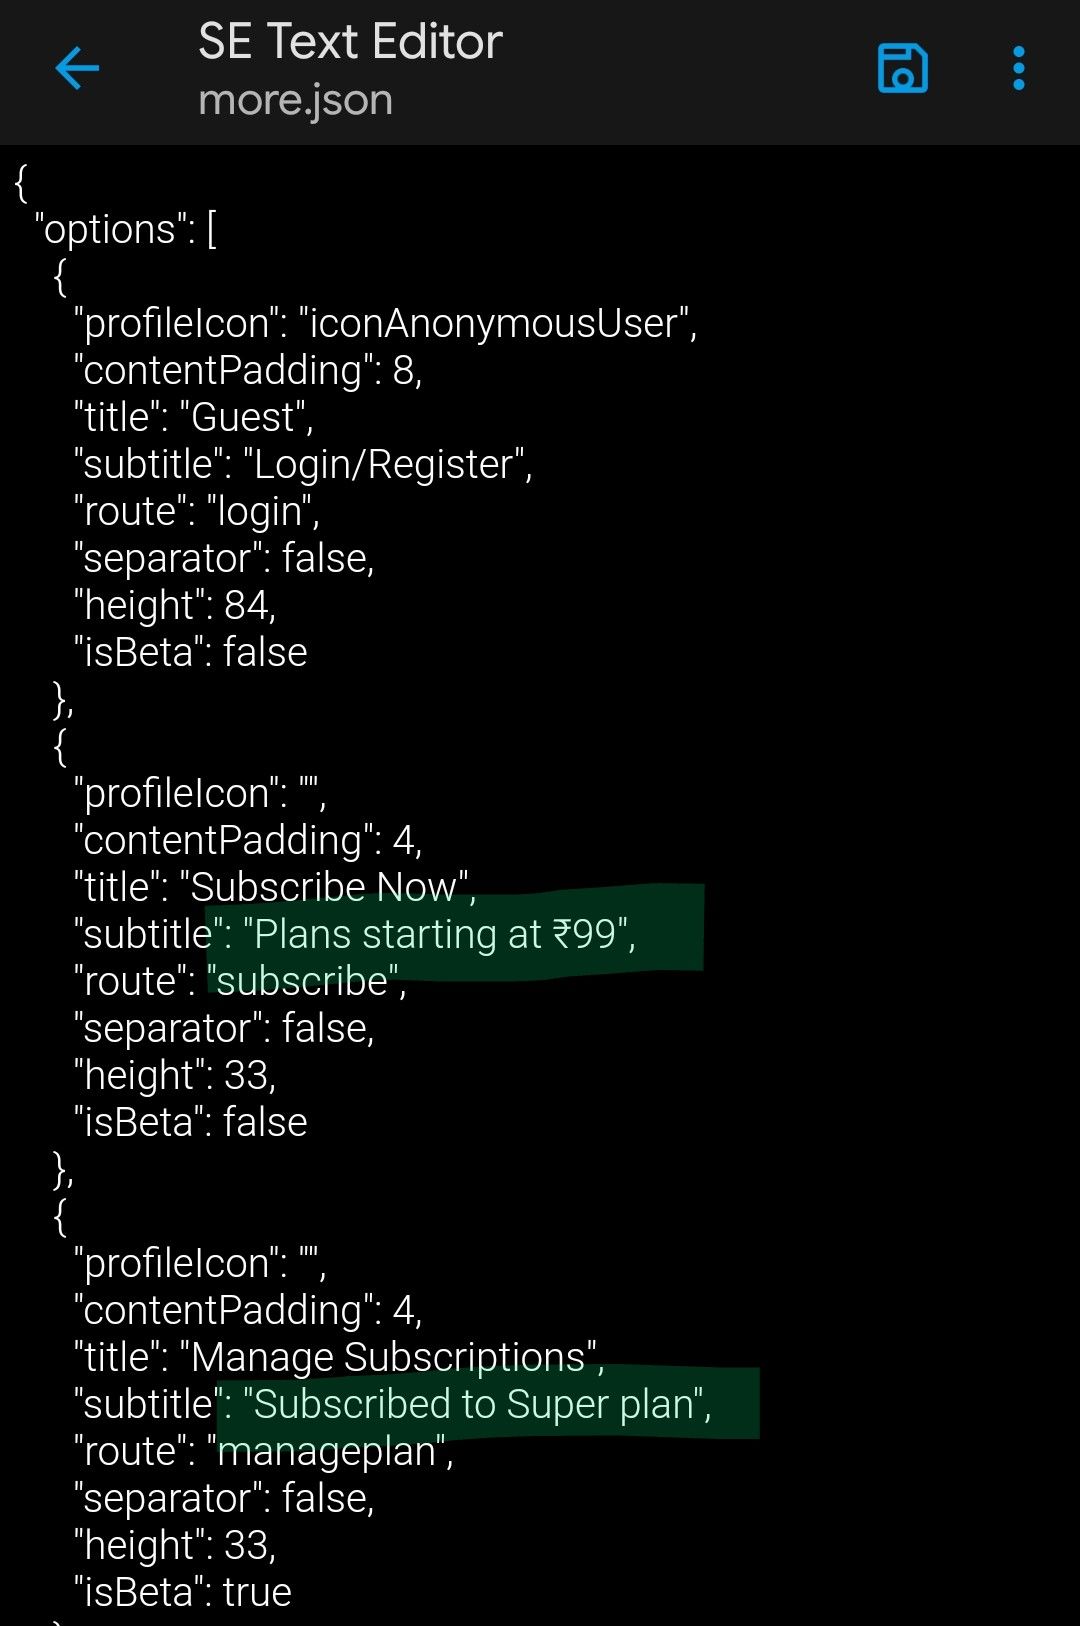Screen dimensions: 1080x1626
Task: Tap the more.json file name
Action: 295,100
